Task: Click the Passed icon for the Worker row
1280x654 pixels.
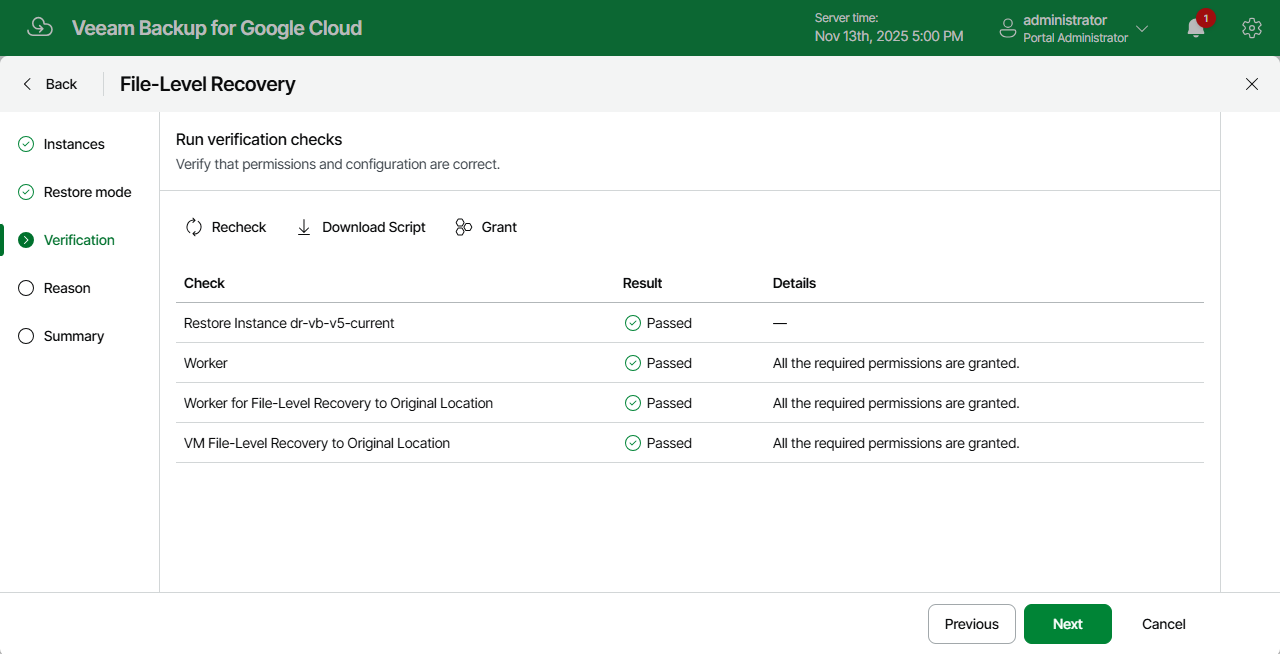Action: coord(632,363)
